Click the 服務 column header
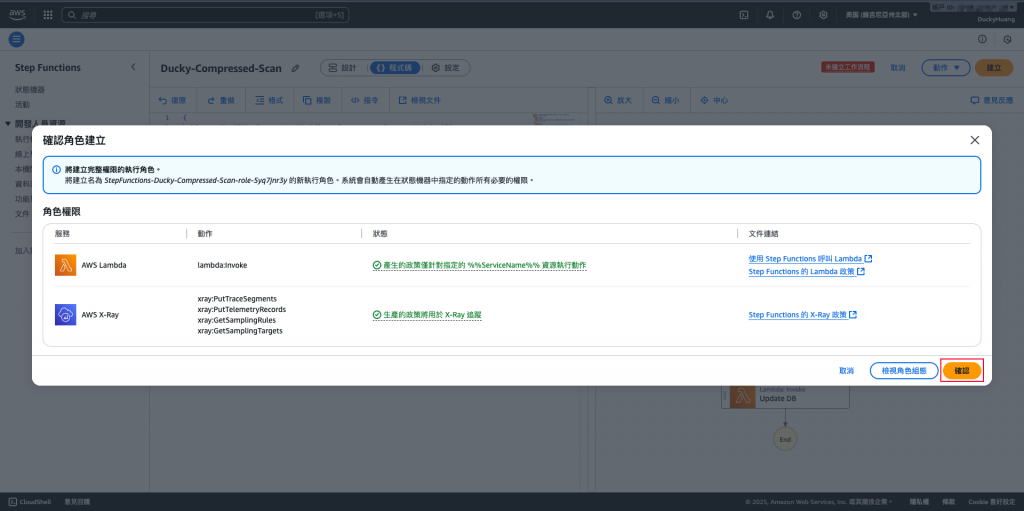The width and height of the screenshot is (1024, 511). [61, 233]
